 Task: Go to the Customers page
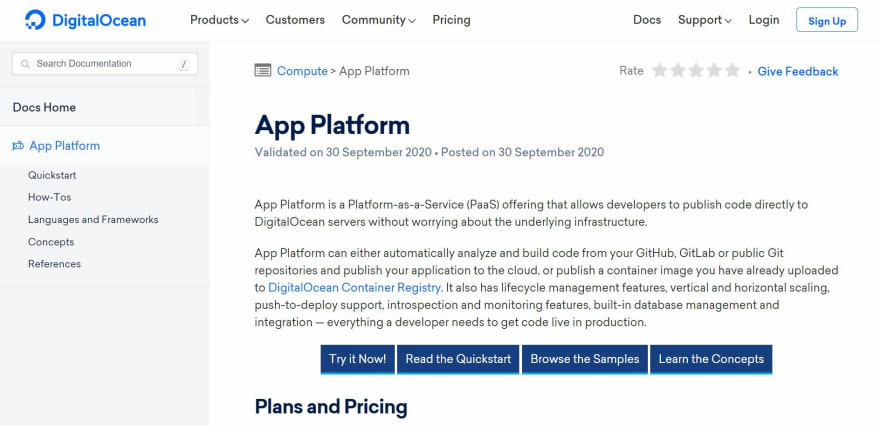pyautogui.click(x=295, y=20)
